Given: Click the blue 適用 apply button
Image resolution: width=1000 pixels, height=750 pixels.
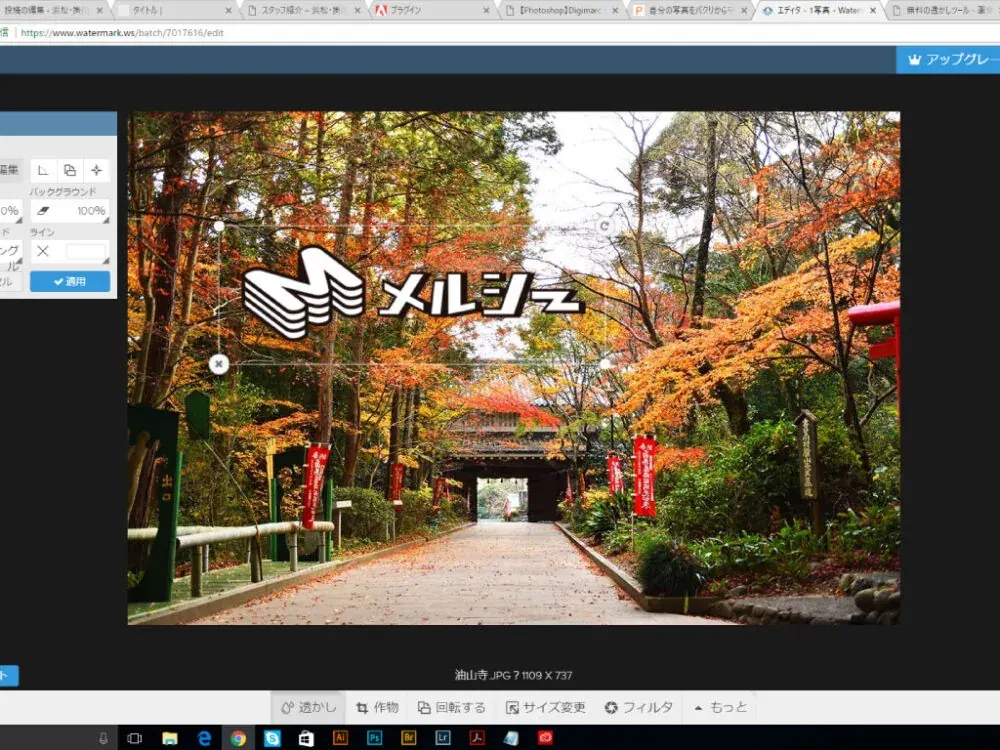Looking at the screenshot, I should coord(70,281).
